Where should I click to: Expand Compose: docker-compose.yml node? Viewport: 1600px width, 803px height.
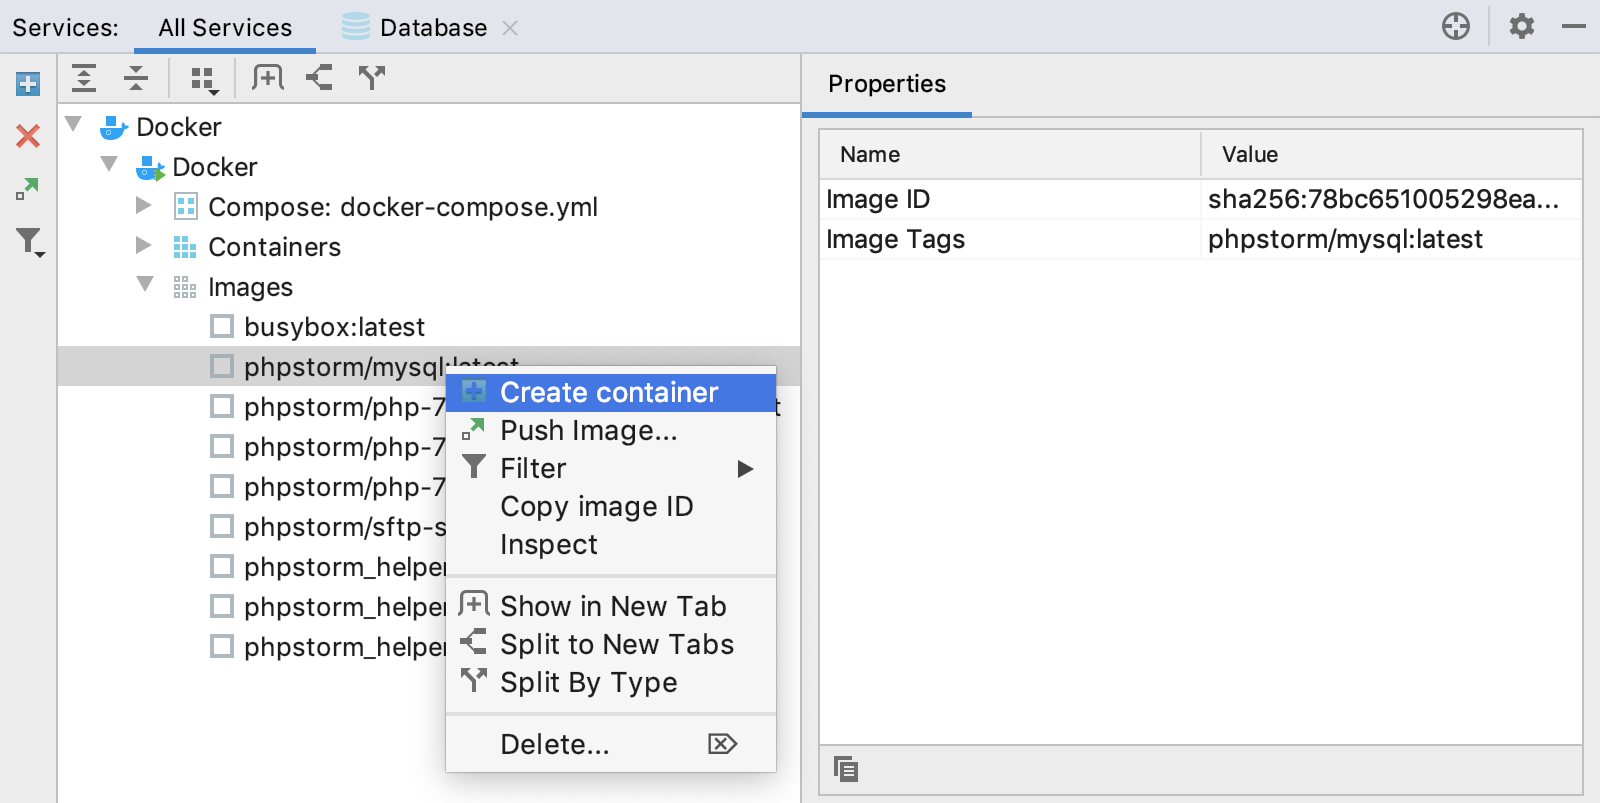[144, 206]
